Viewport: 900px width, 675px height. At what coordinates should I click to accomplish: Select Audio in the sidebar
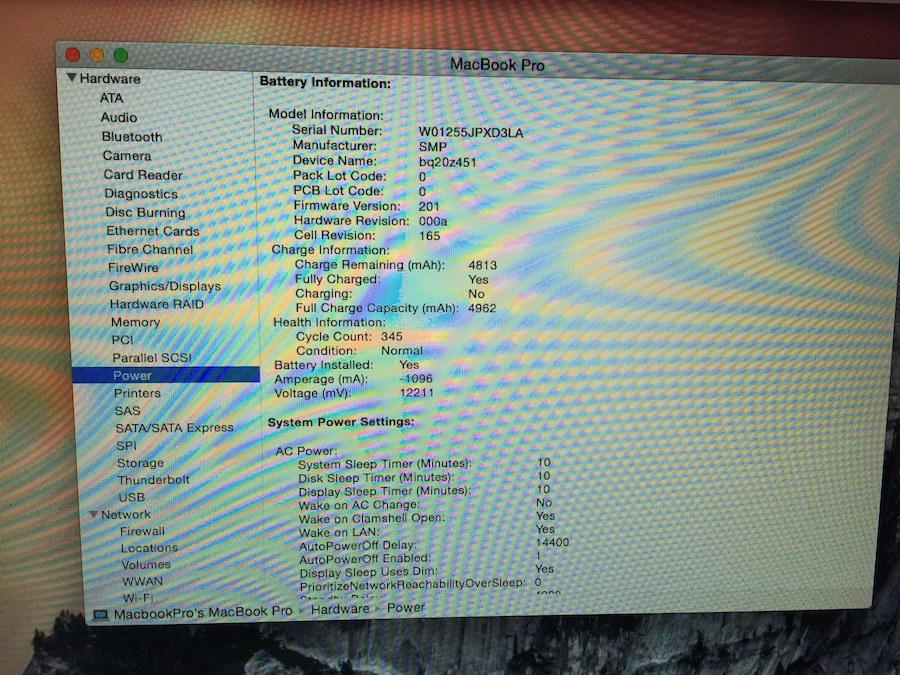tap(119, 117)
